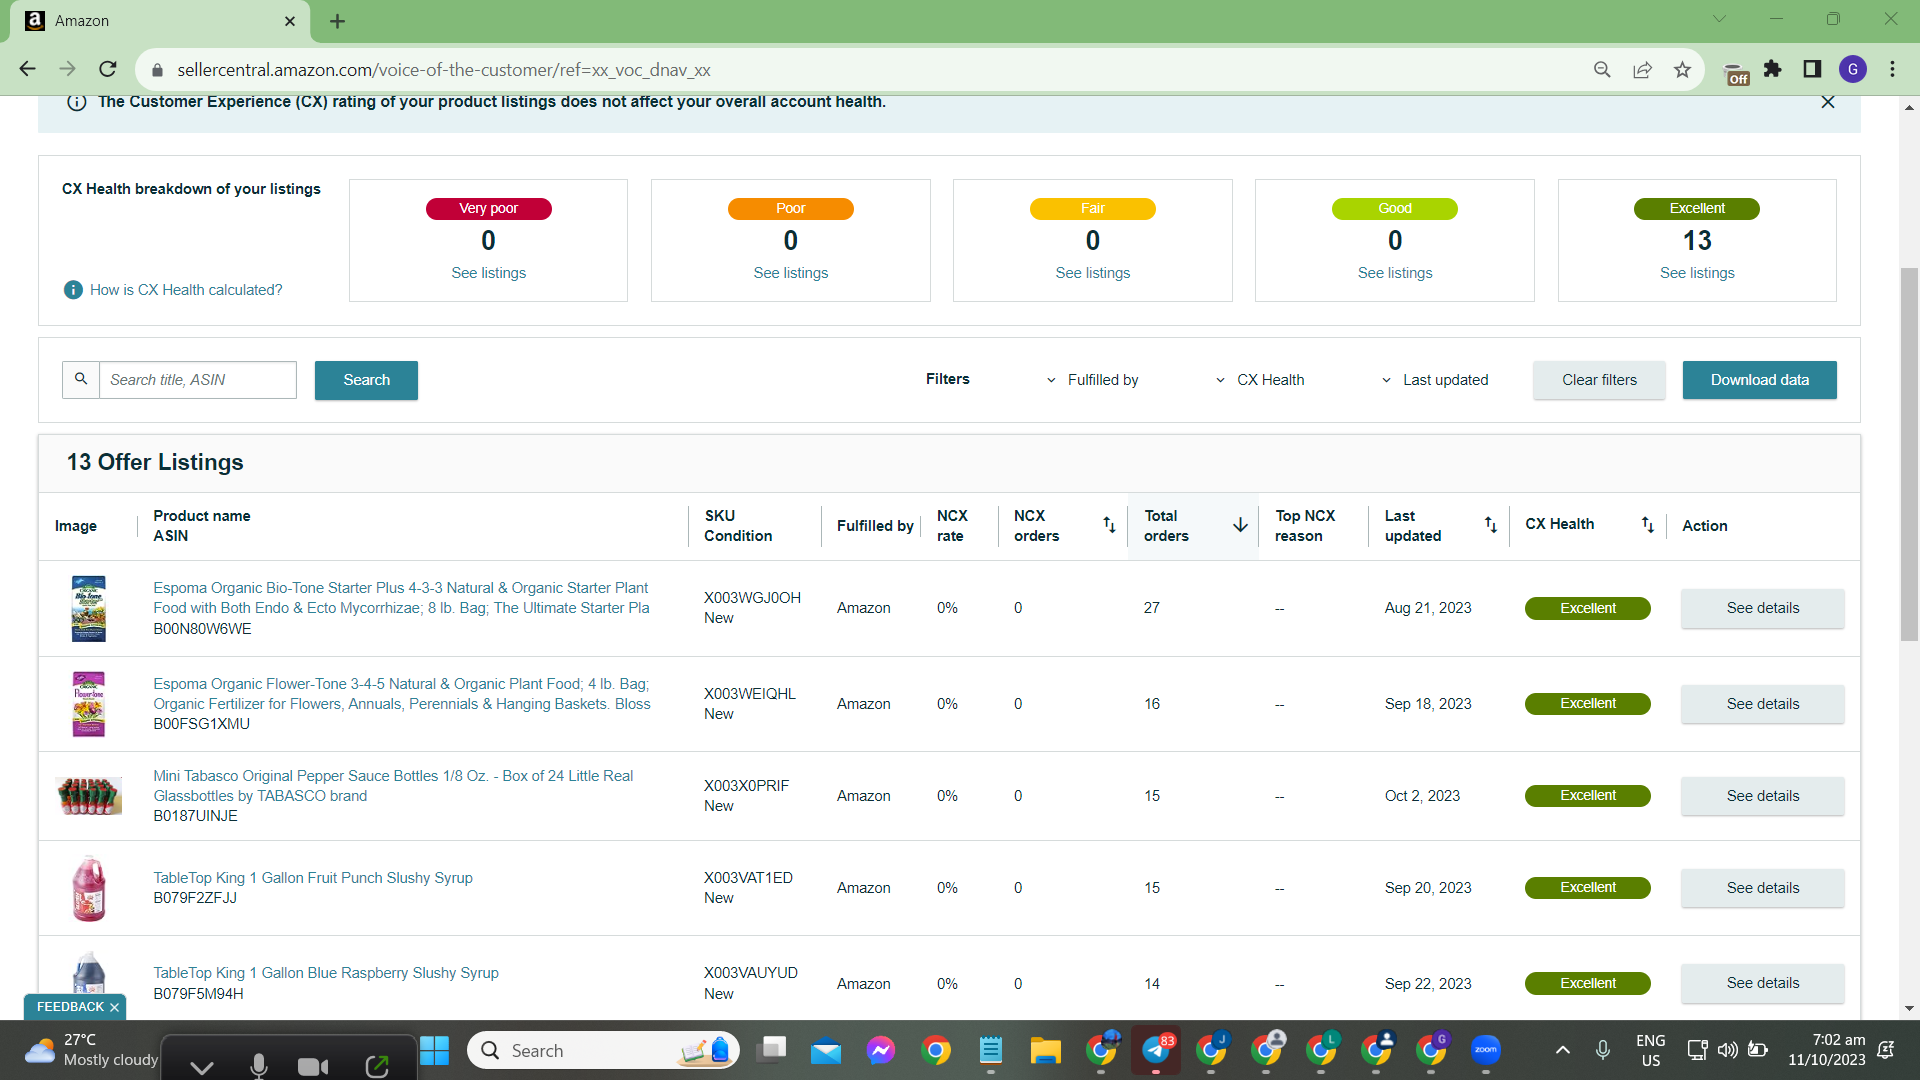Sort listings by Last updated
This screenshot has width=1920, height=1080.
pyautogui.click(x=1491, y=525)
